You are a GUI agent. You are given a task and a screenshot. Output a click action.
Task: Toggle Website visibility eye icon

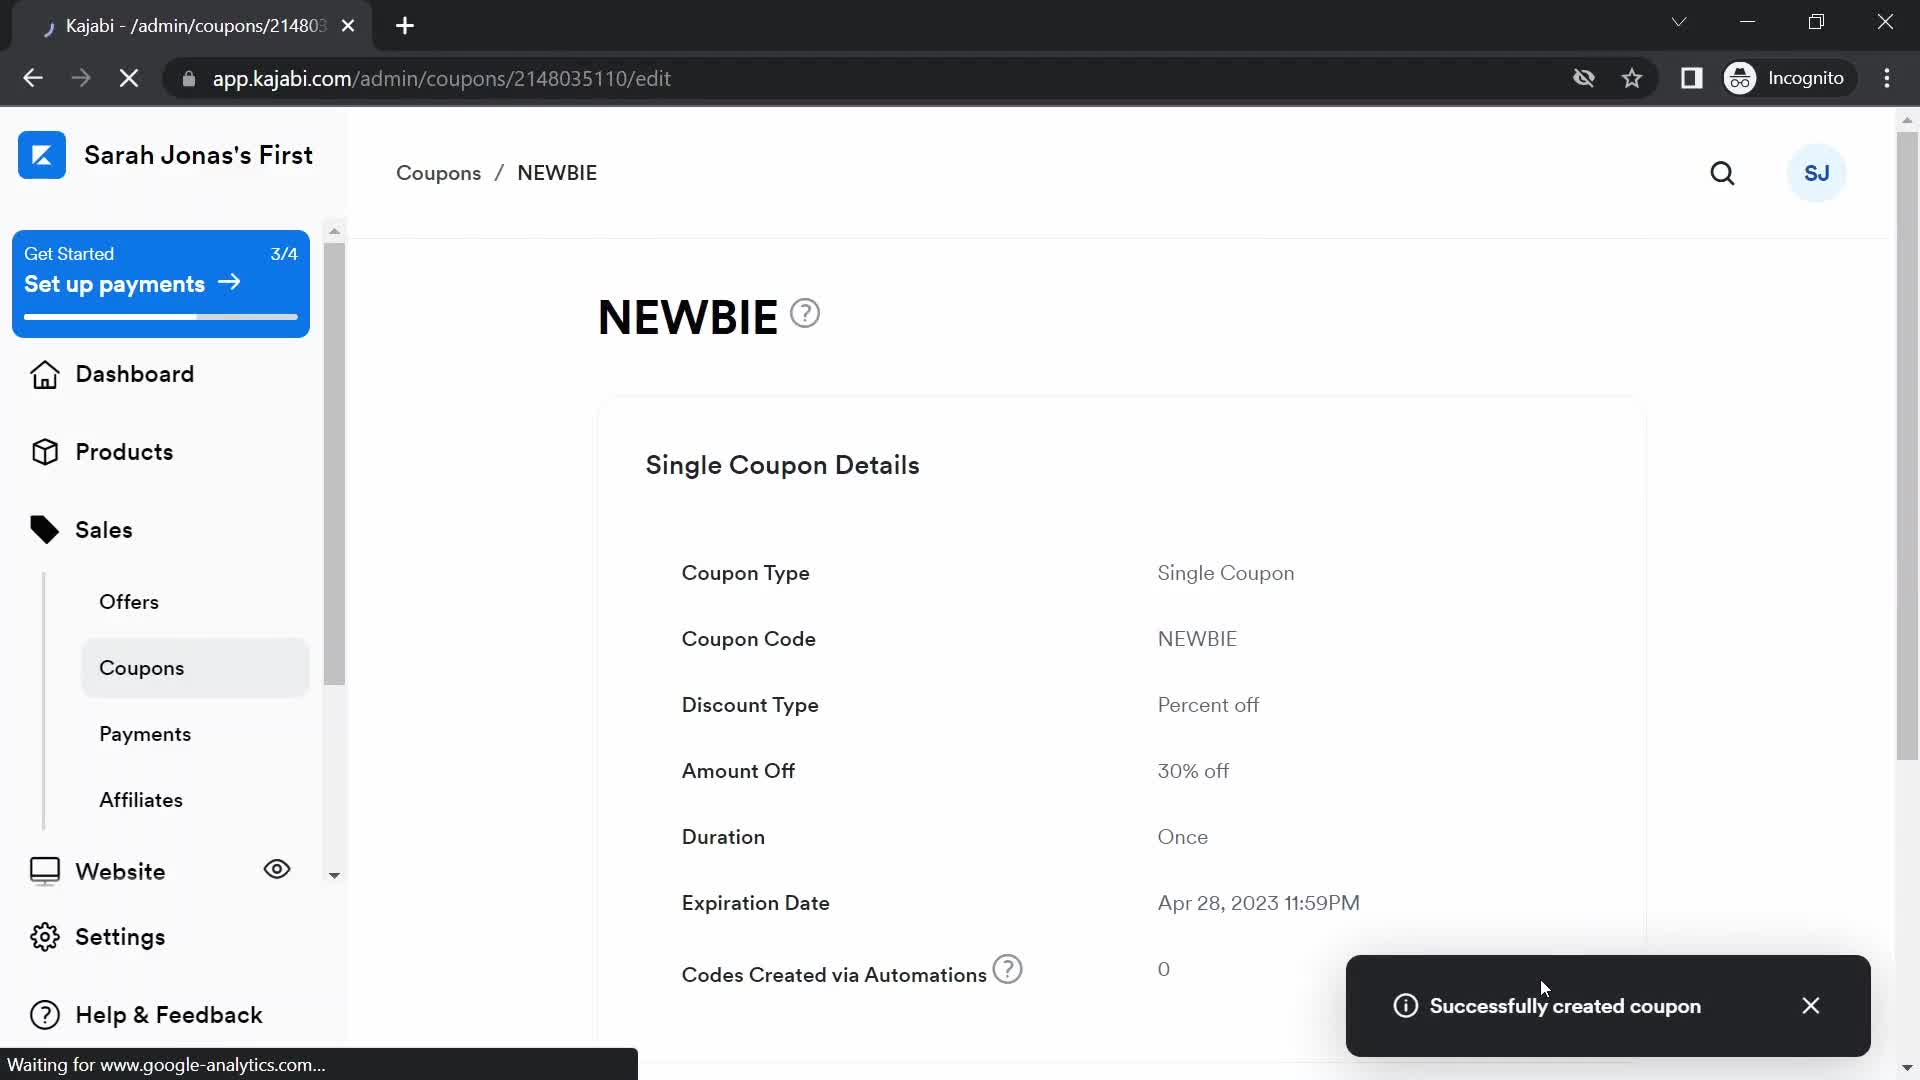[x=278, y=869]
